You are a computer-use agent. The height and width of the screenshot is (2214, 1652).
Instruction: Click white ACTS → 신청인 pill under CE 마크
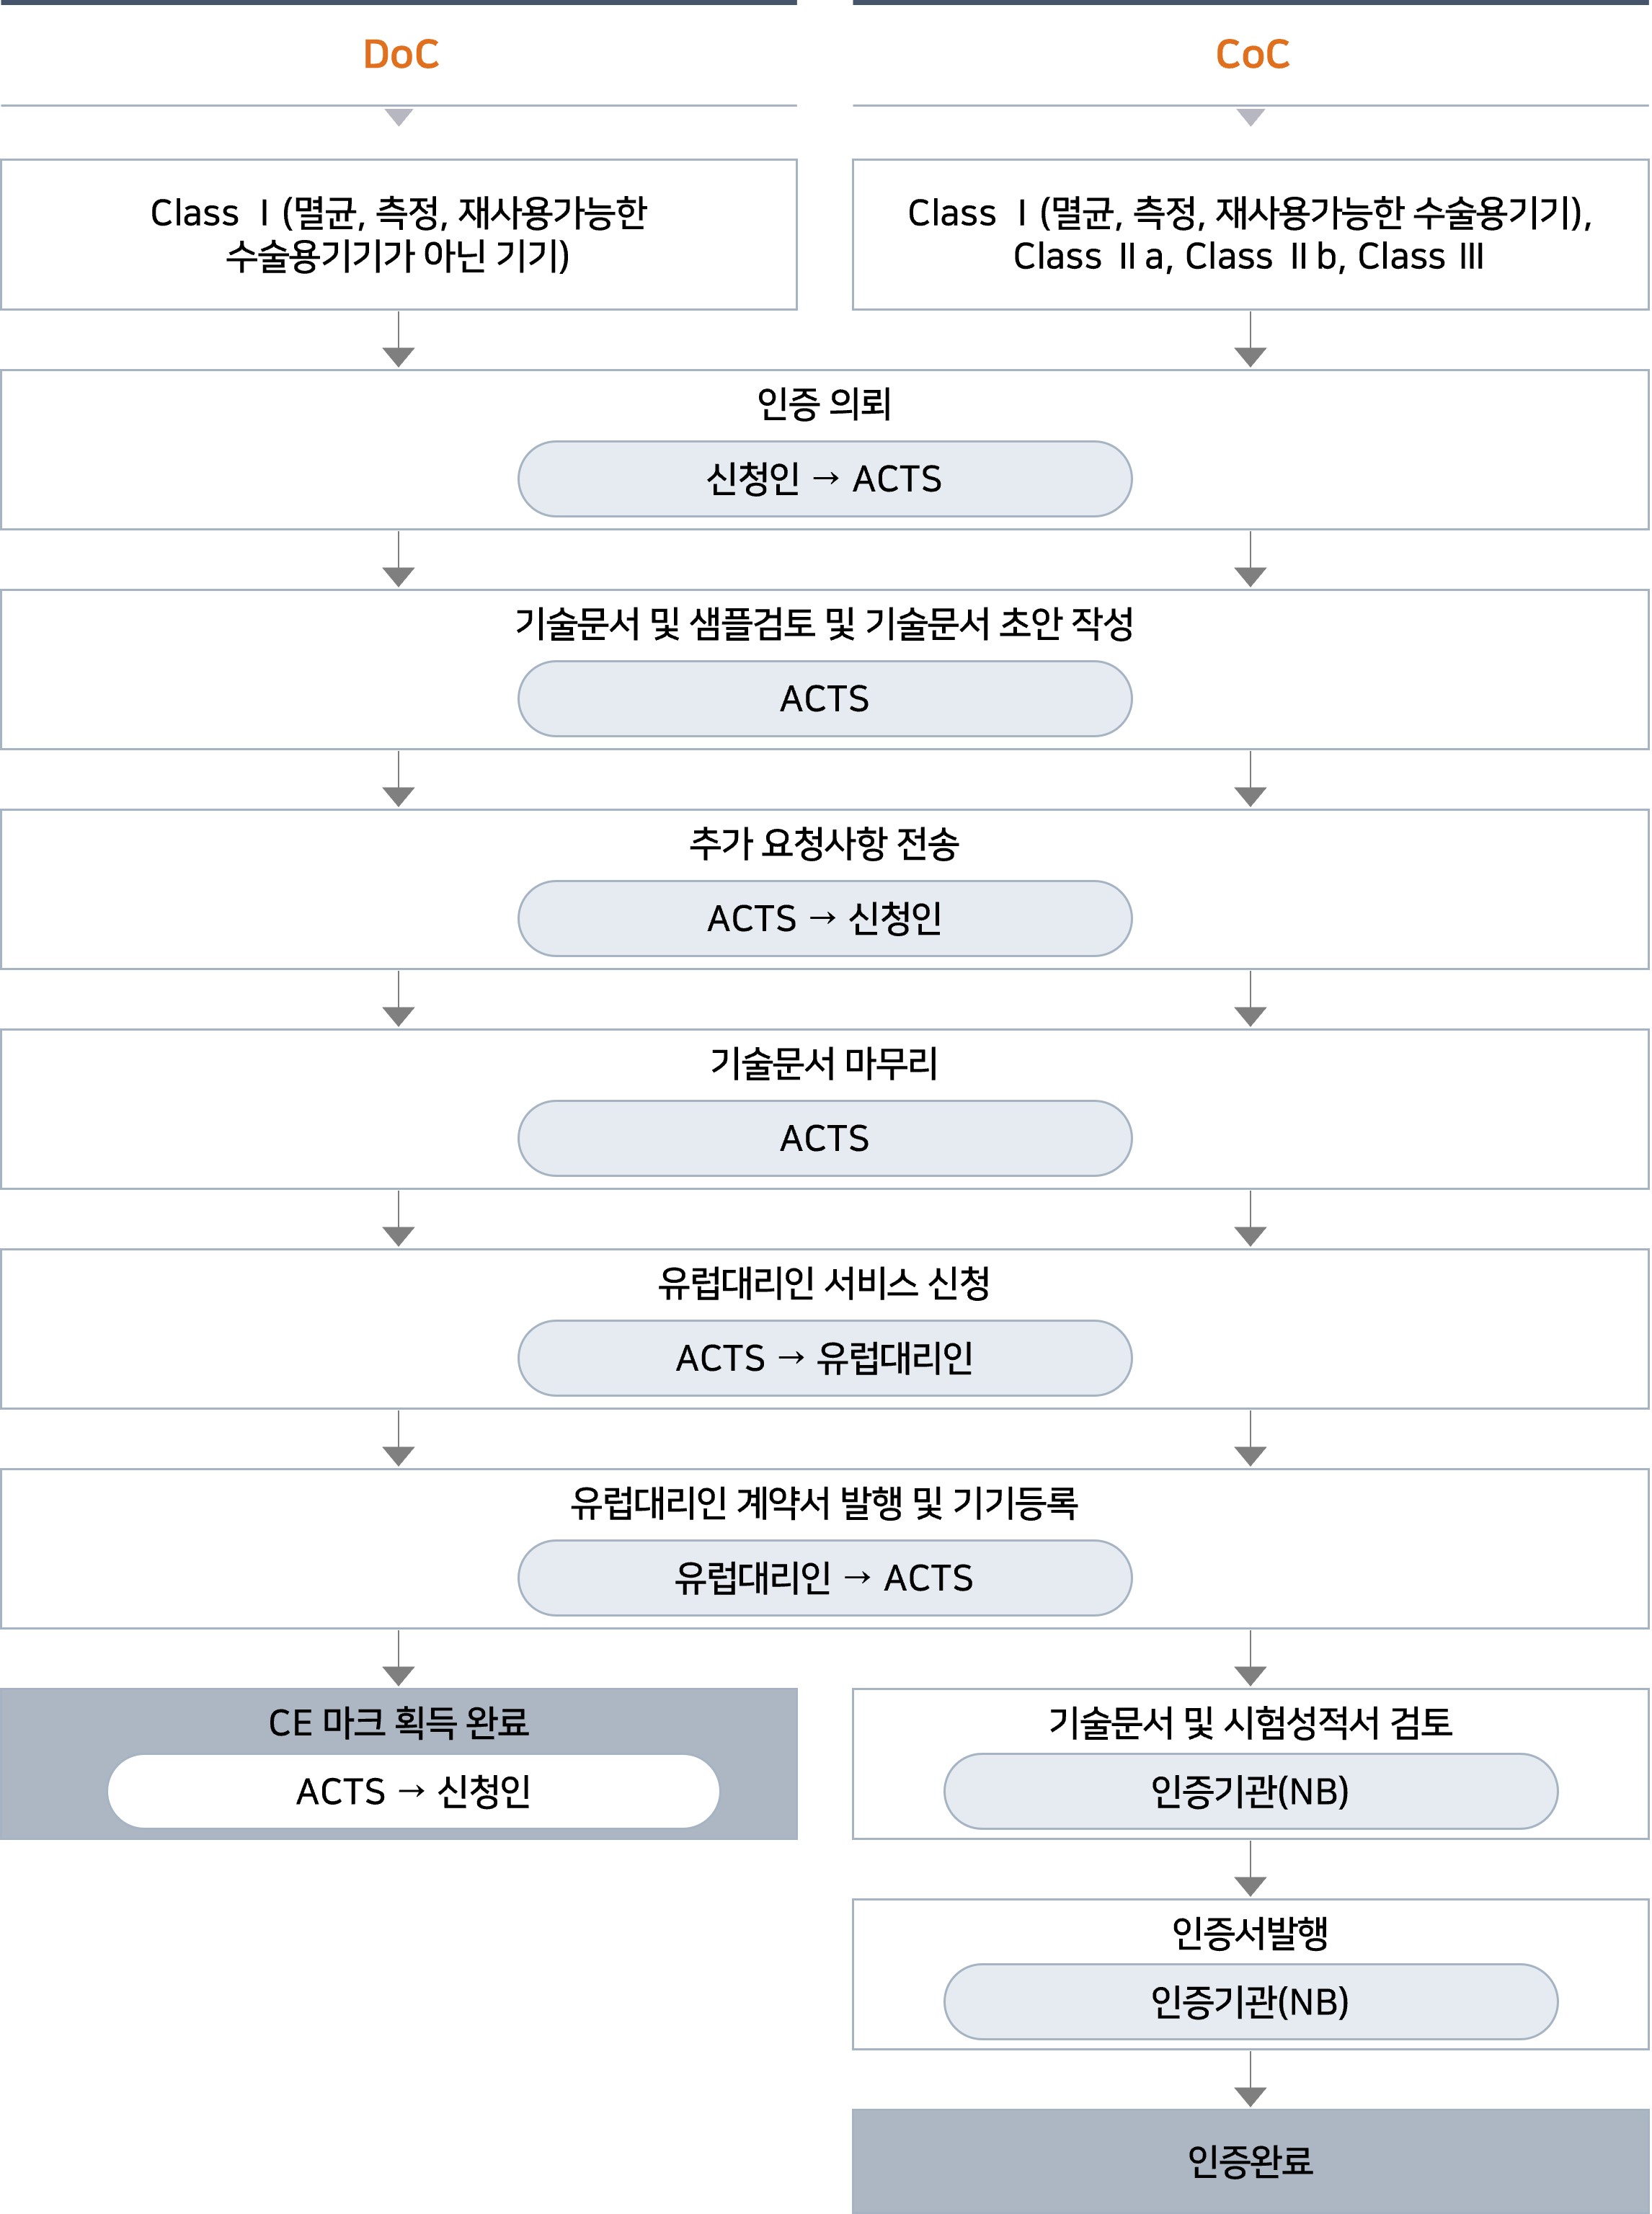coord(413,1791)
